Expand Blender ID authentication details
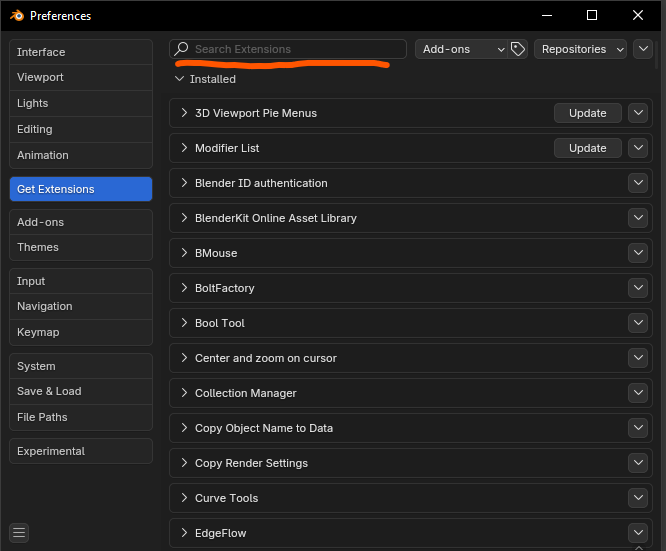This screenshot has width=666, height=551. pos(184,183)
